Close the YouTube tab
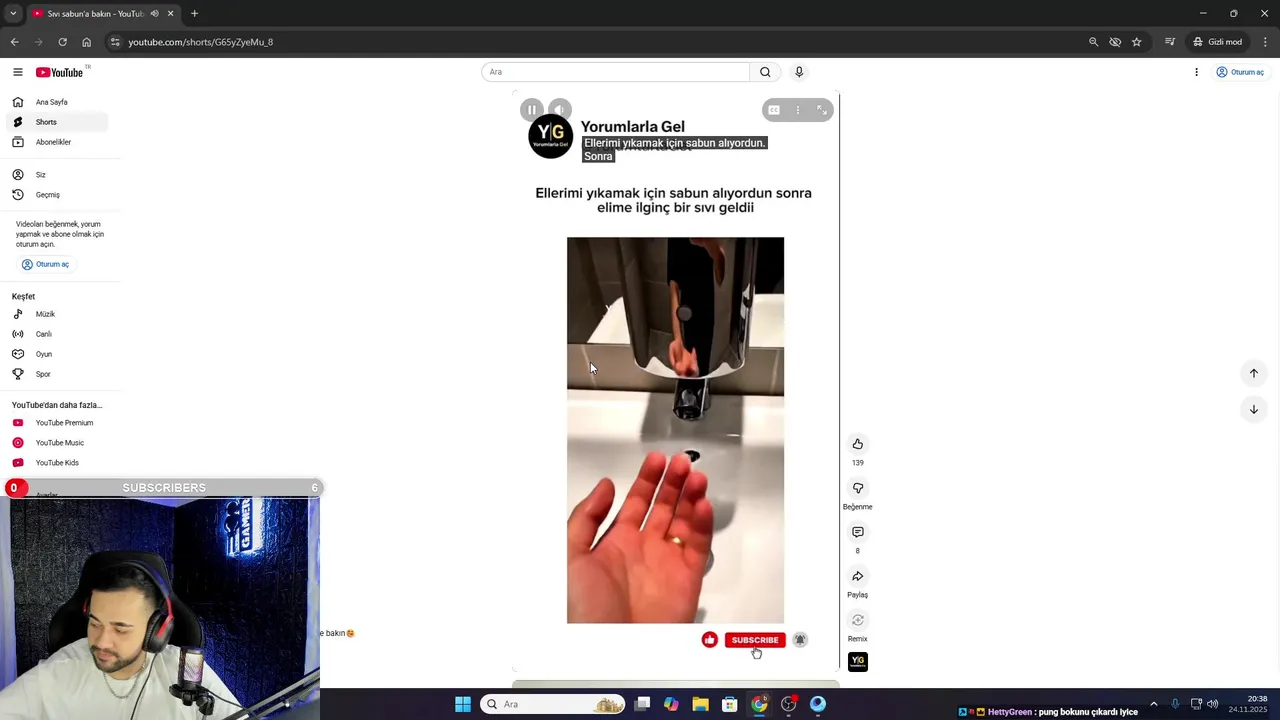 click(x=170, y=14)
